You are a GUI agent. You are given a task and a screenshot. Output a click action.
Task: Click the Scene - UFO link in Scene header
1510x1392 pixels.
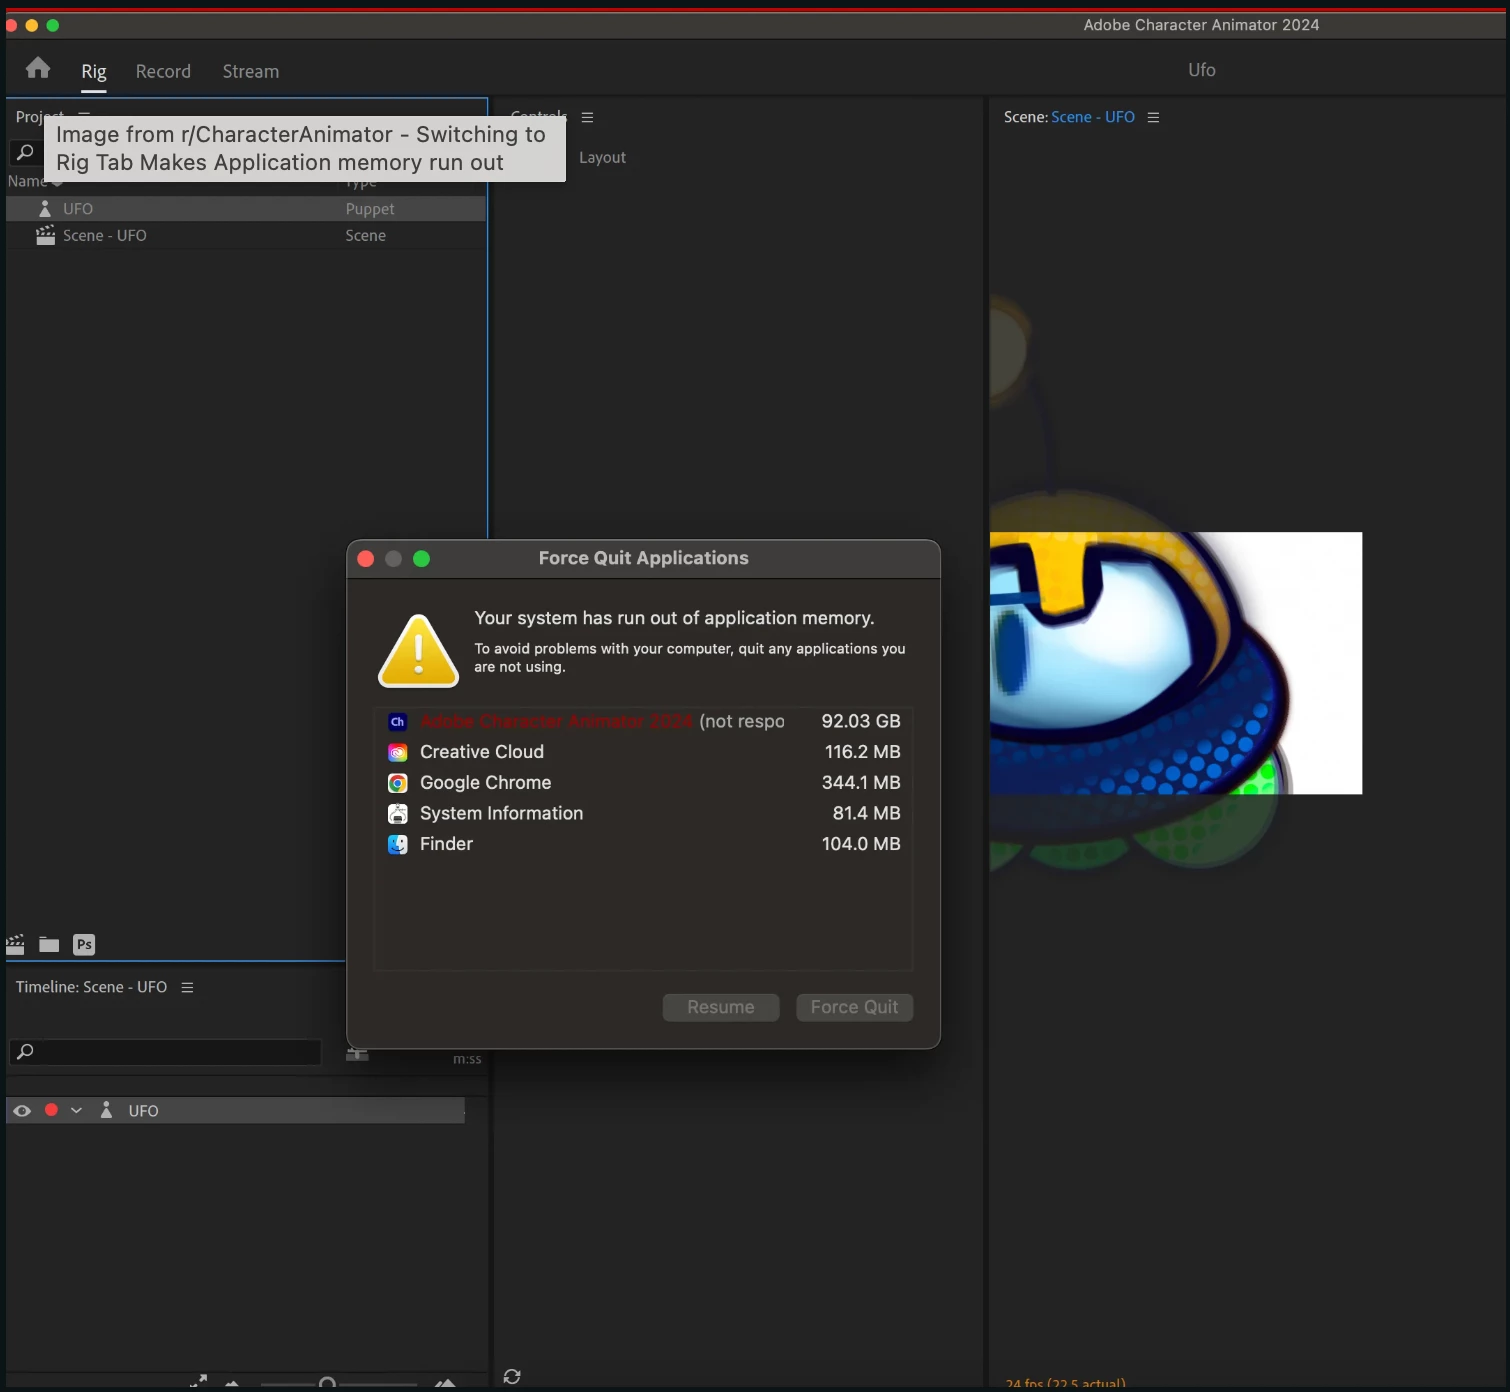1093,117
